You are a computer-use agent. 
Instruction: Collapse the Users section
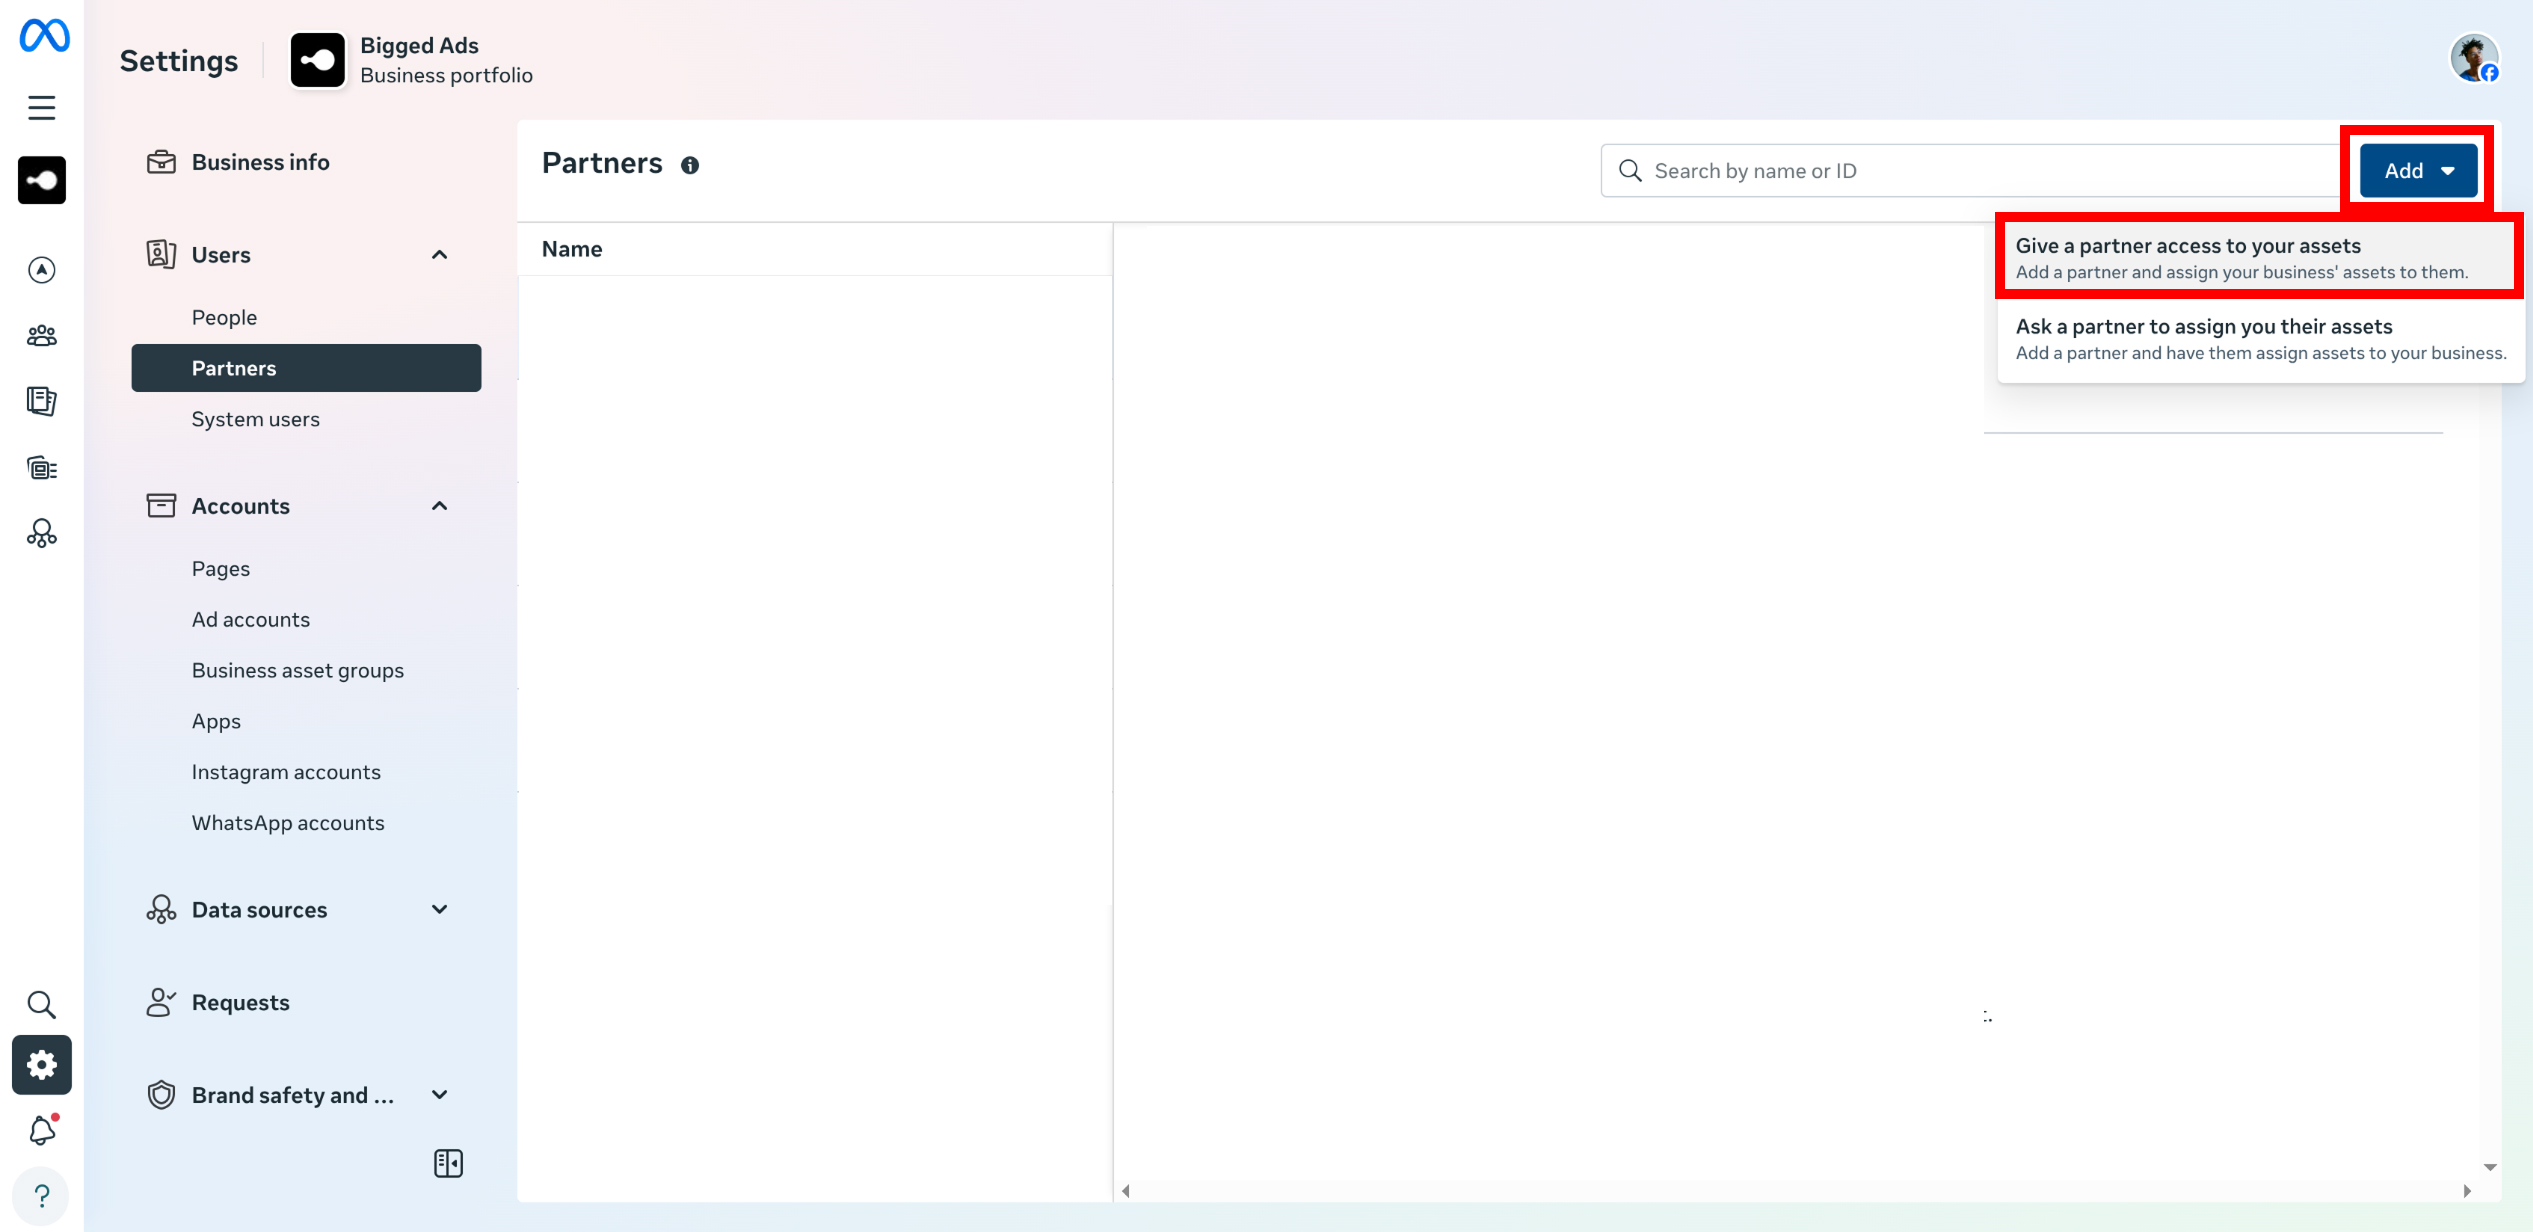click(x=439, y=255)
